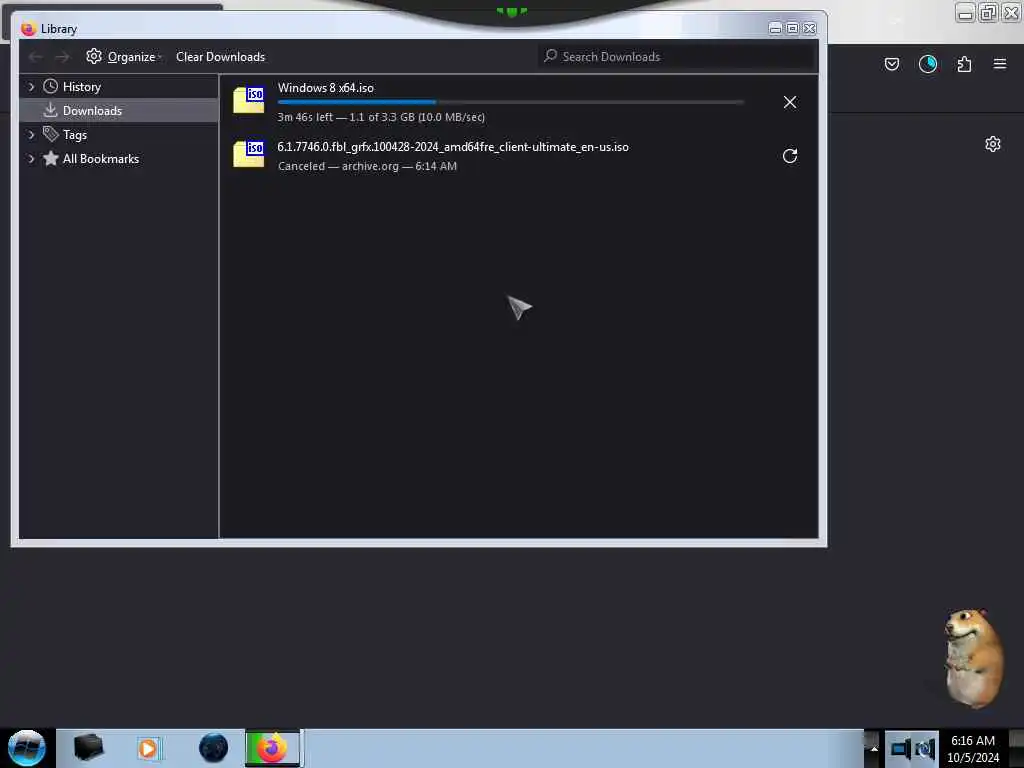Expand the History tree node
Viewport: 1024px width, 768px height.
31,86
